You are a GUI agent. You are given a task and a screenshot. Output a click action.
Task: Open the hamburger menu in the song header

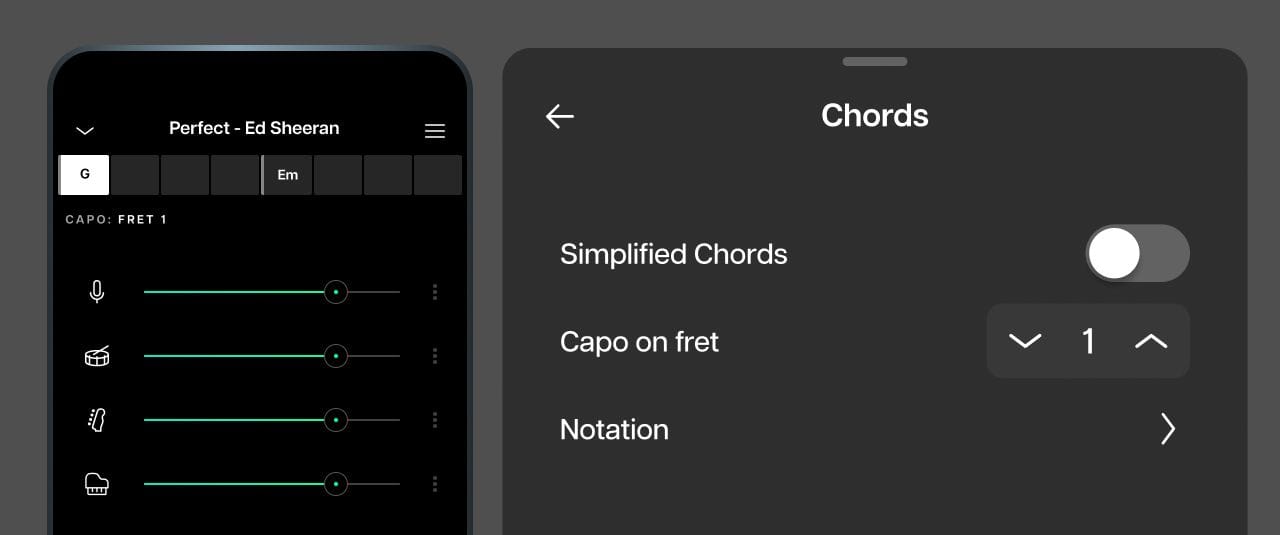click(x=435, y=131)
